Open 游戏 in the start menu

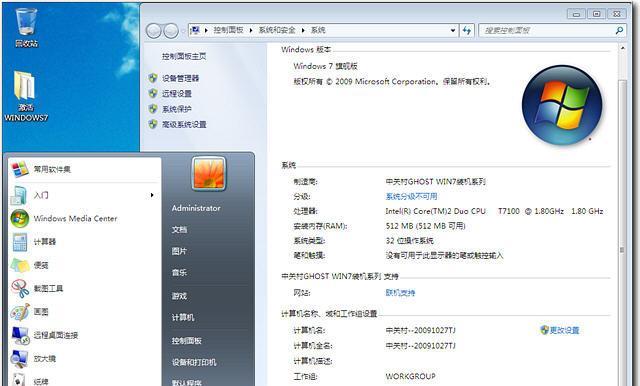(x=179, y=296)
